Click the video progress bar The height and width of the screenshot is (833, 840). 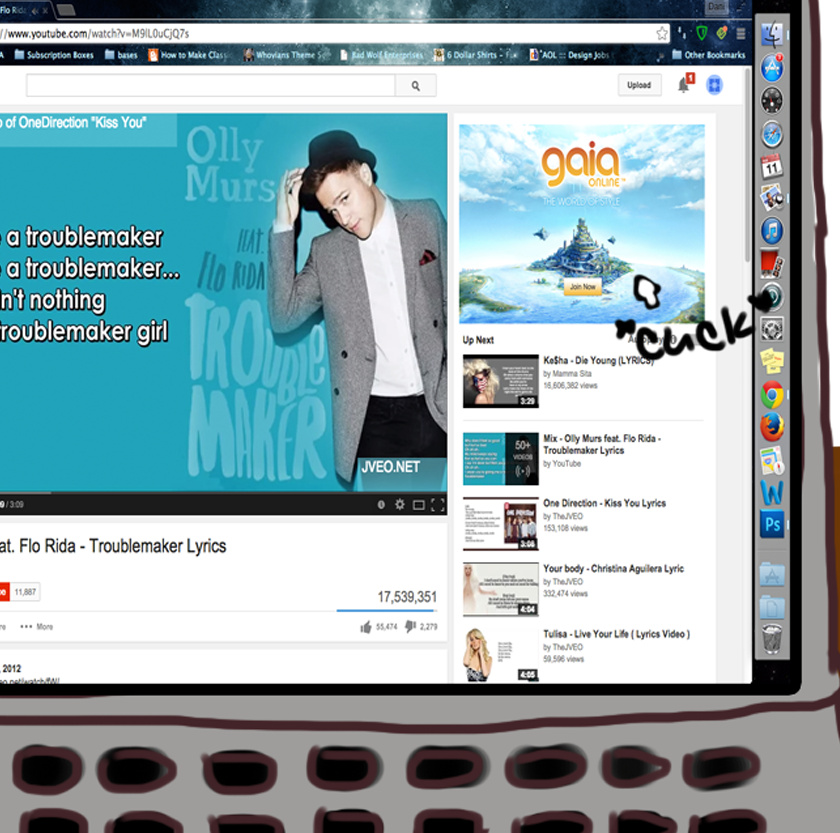pos(200,493)
